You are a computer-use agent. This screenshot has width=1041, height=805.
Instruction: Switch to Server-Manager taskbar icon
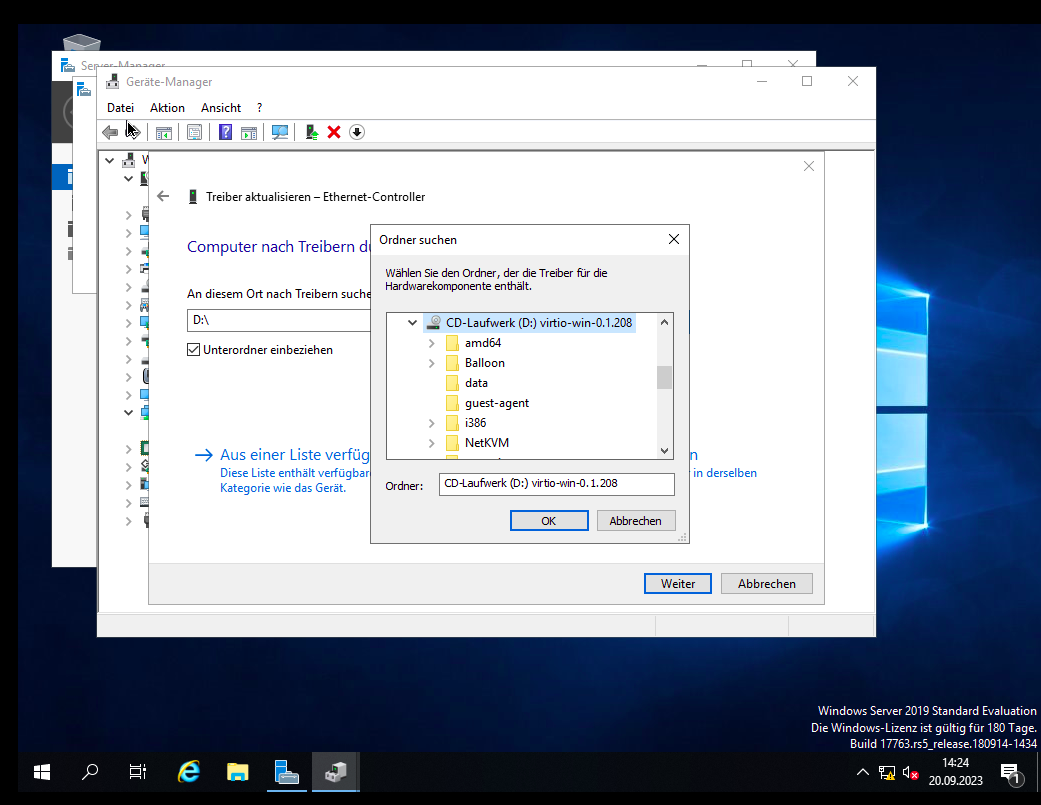[287, 772]
